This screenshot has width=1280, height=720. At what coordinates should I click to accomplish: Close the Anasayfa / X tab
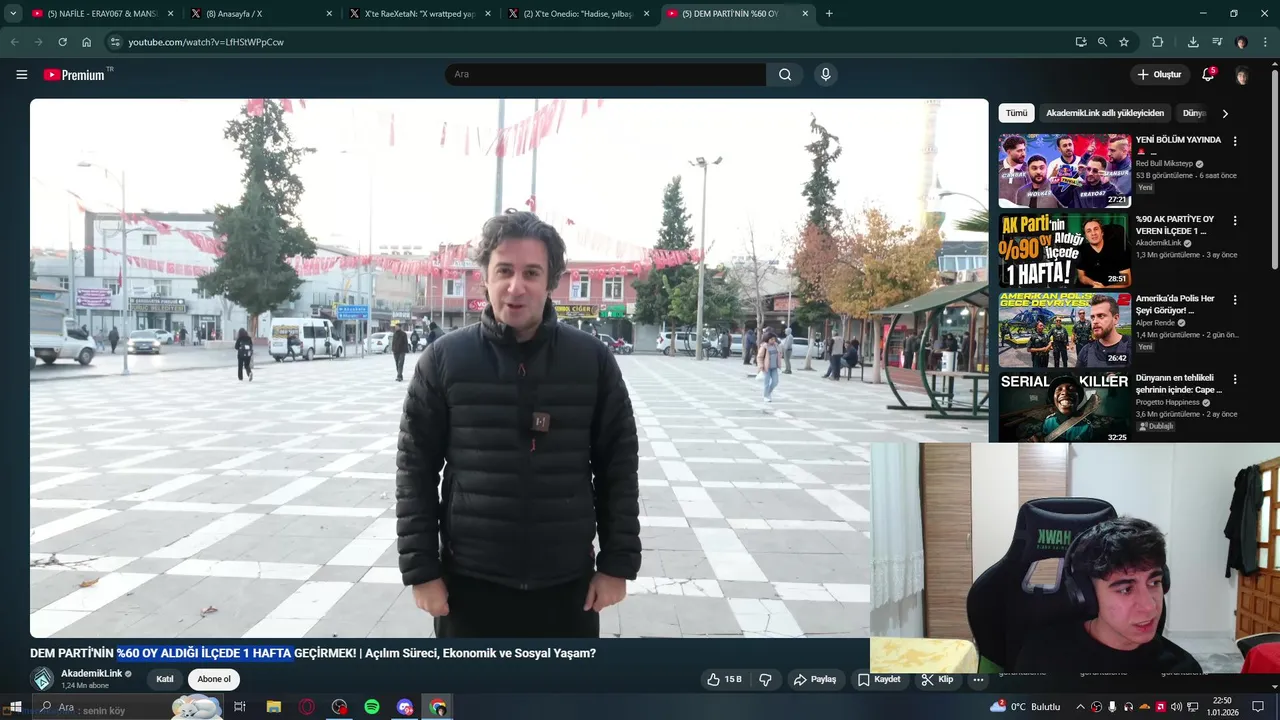[x=329, y=14]
